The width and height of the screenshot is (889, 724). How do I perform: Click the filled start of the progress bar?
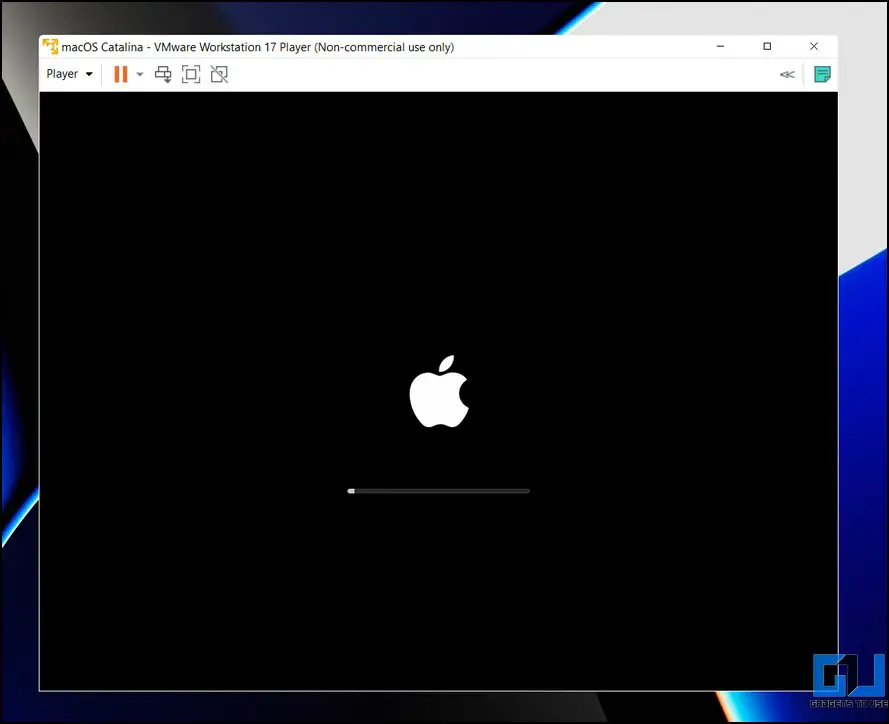point(350,491)
